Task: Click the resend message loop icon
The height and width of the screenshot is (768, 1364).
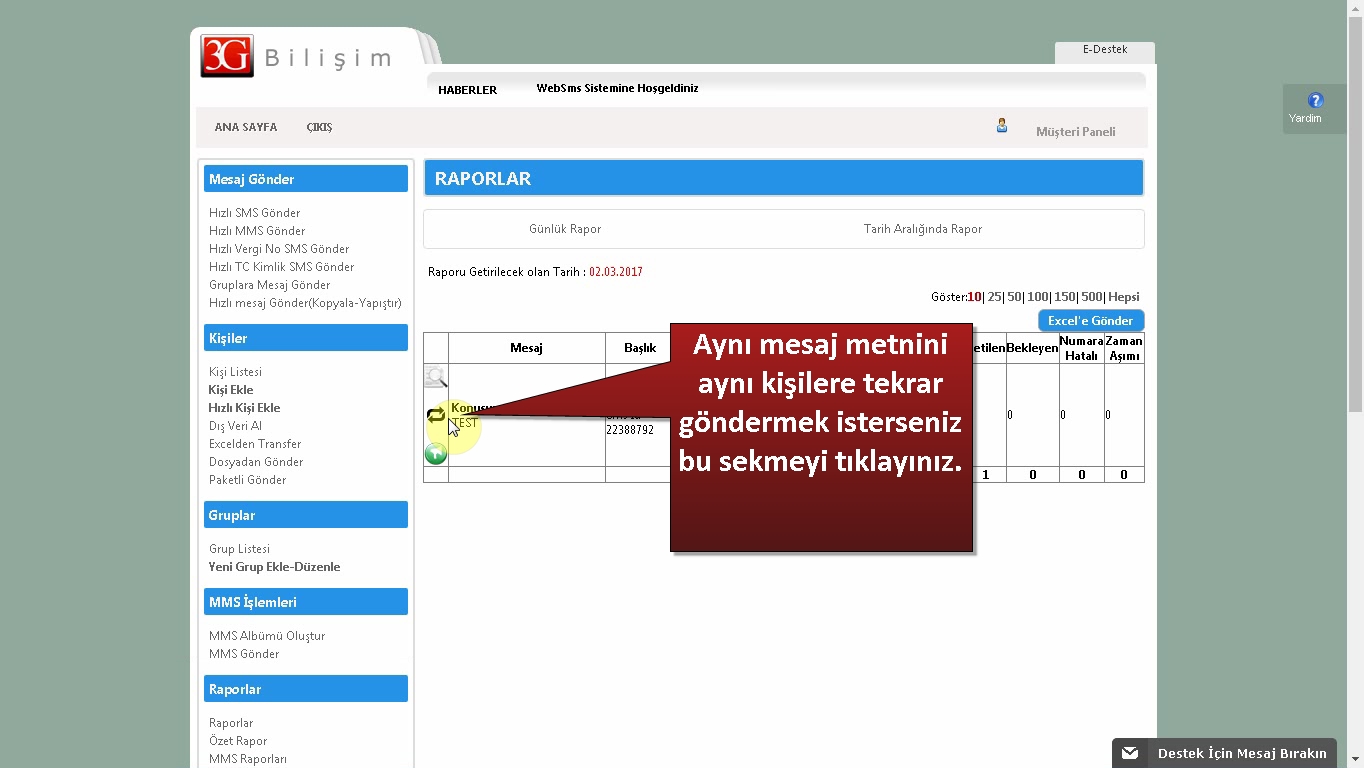Action: tap(435, 415)
